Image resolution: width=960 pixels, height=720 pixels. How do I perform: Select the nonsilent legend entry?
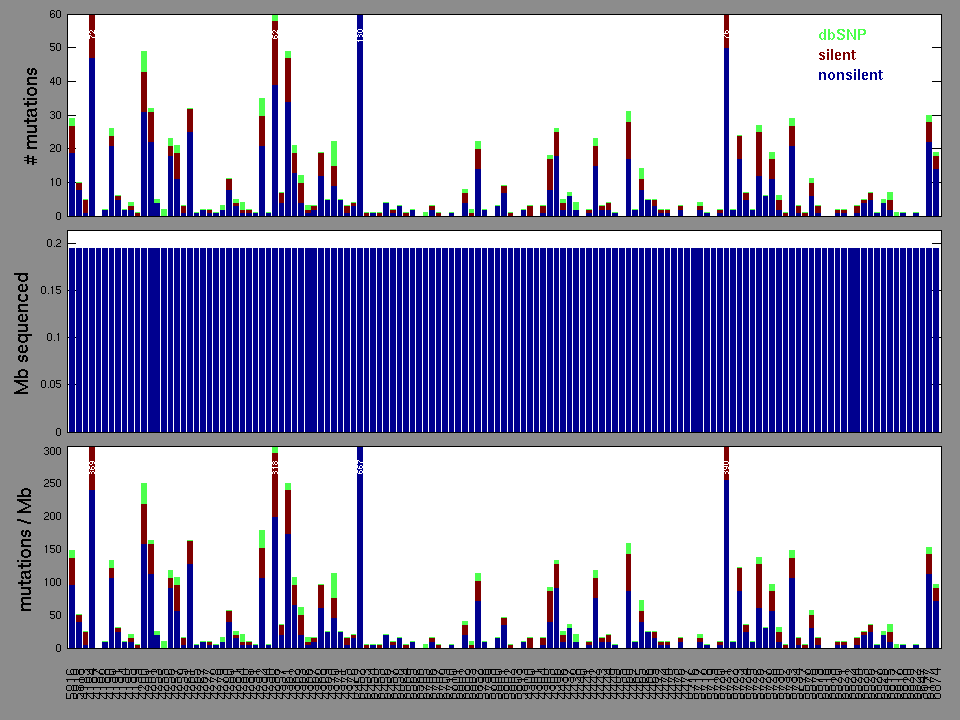850,75
